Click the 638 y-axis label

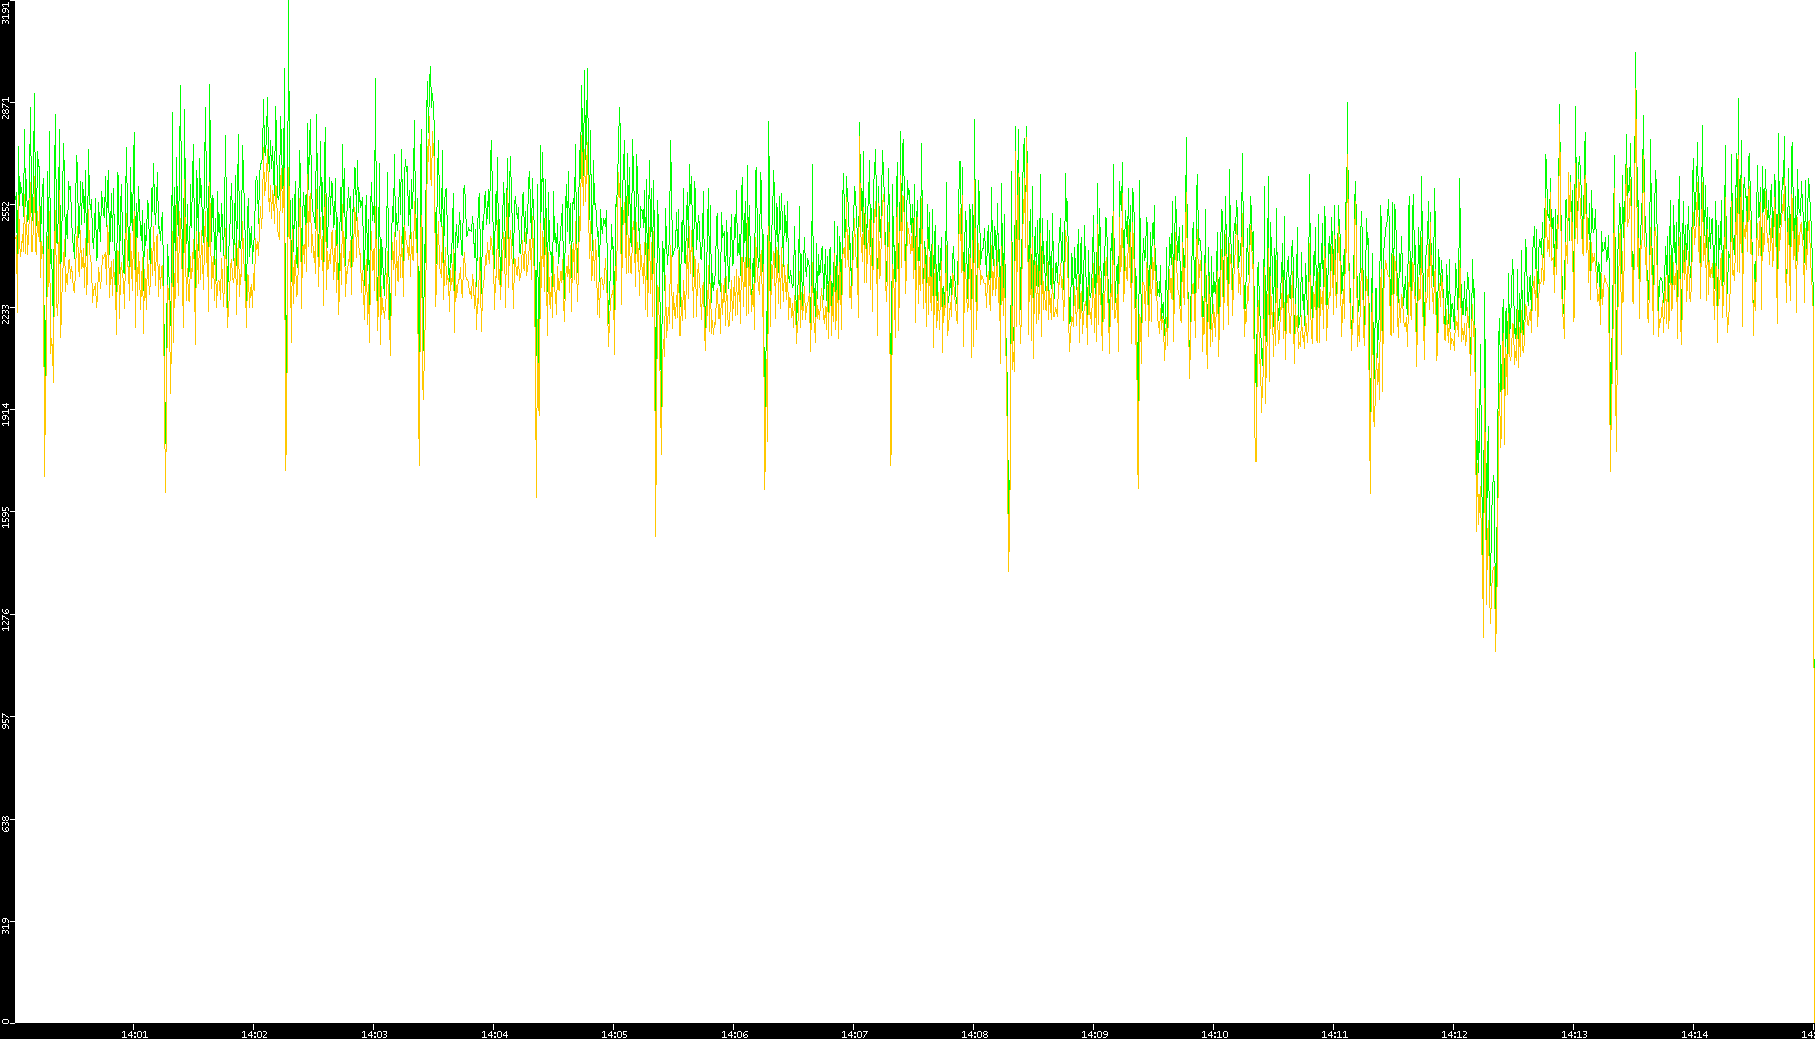(7, 823)
